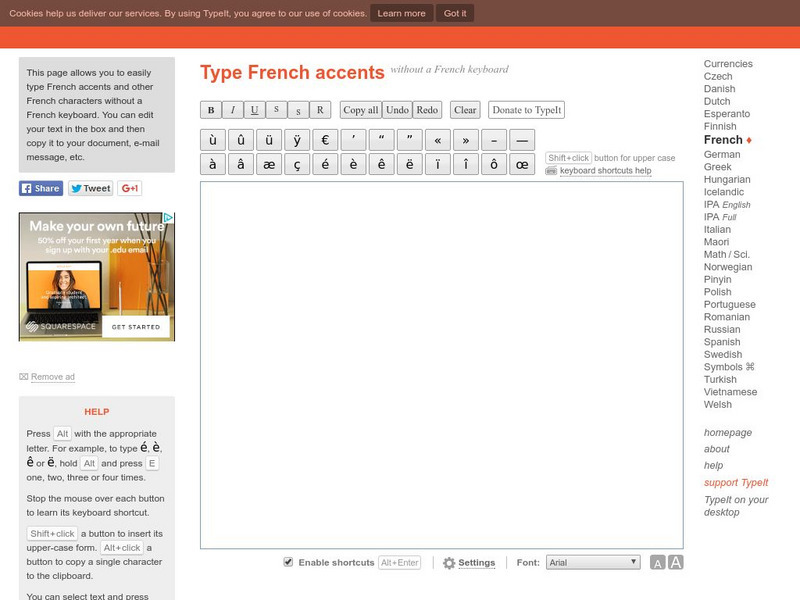
Task: Click inside the text editing area
Action: pyautogui.click(x=440, y=360)
